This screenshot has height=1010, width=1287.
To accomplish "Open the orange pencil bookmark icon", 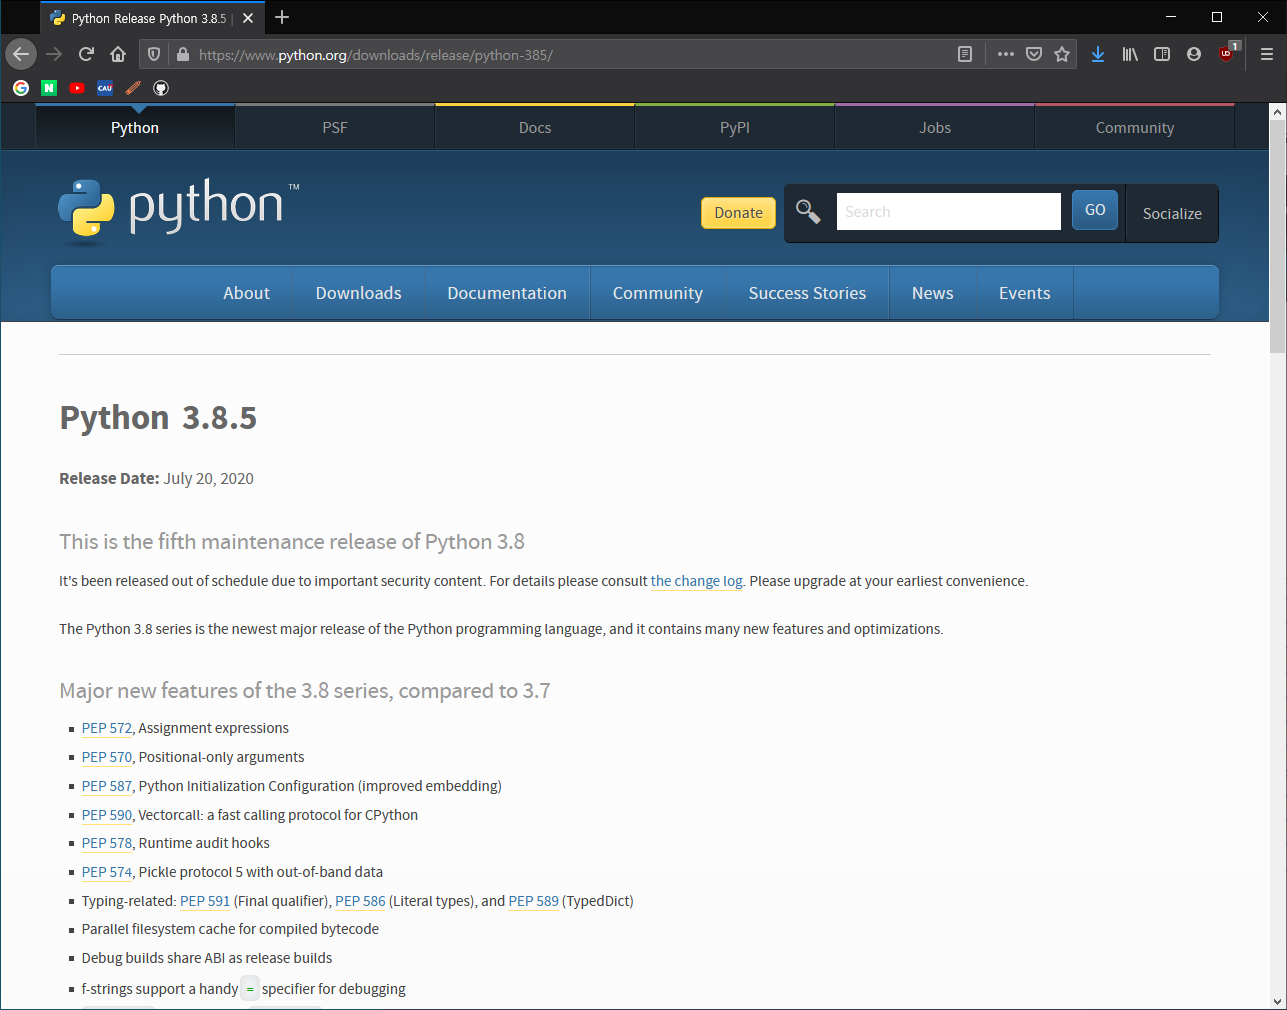I will [x=133, y=88].
